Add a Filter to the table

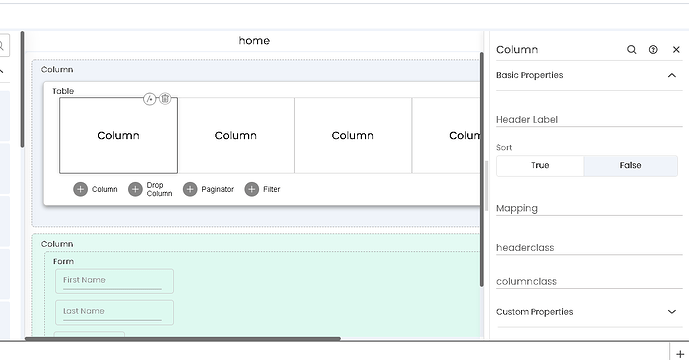251,189
